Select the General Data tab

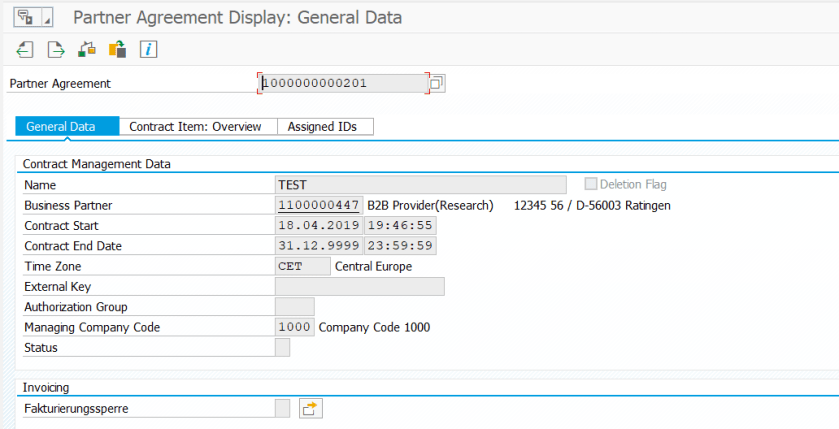[61, 127]
